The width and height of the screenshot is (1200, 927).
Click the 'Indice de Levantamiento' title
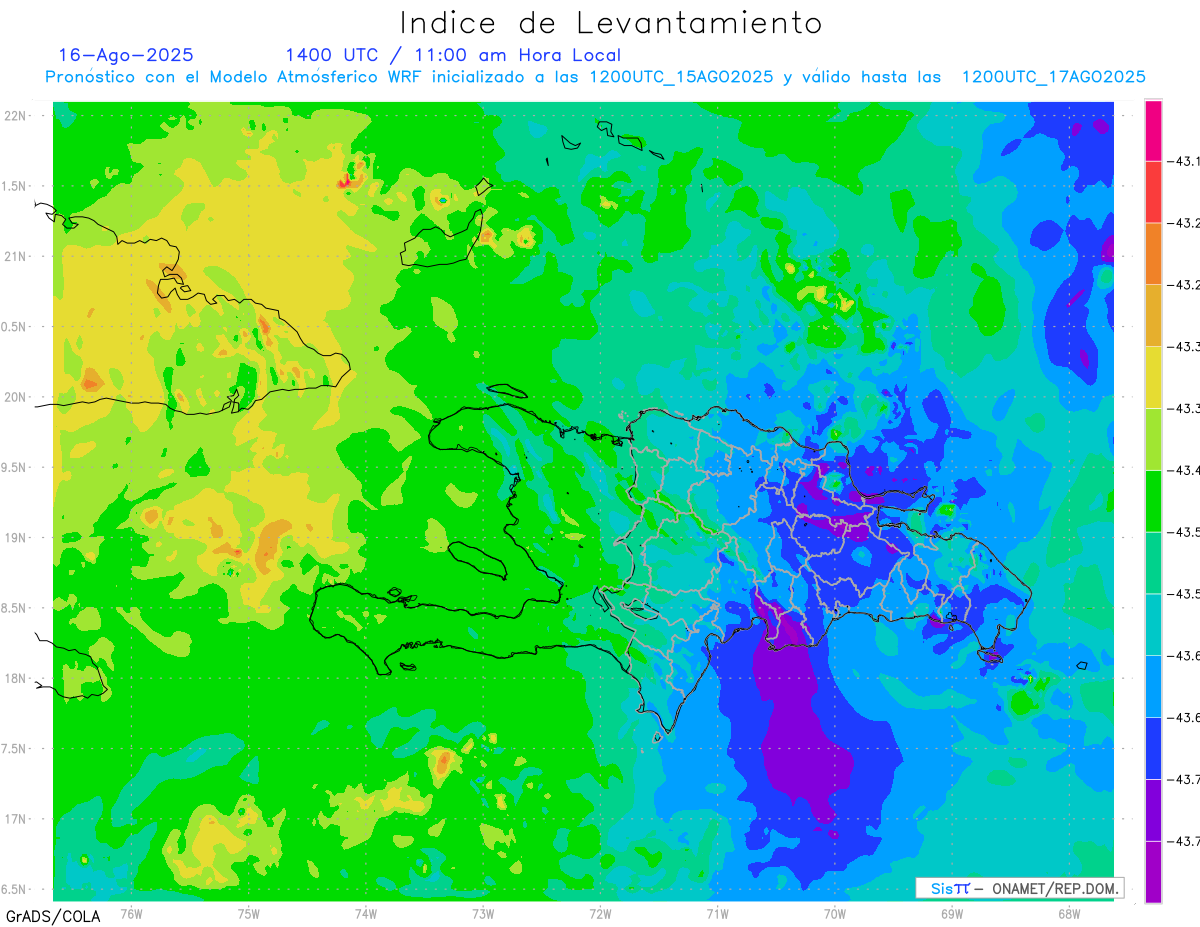click(x=611, y=23)
